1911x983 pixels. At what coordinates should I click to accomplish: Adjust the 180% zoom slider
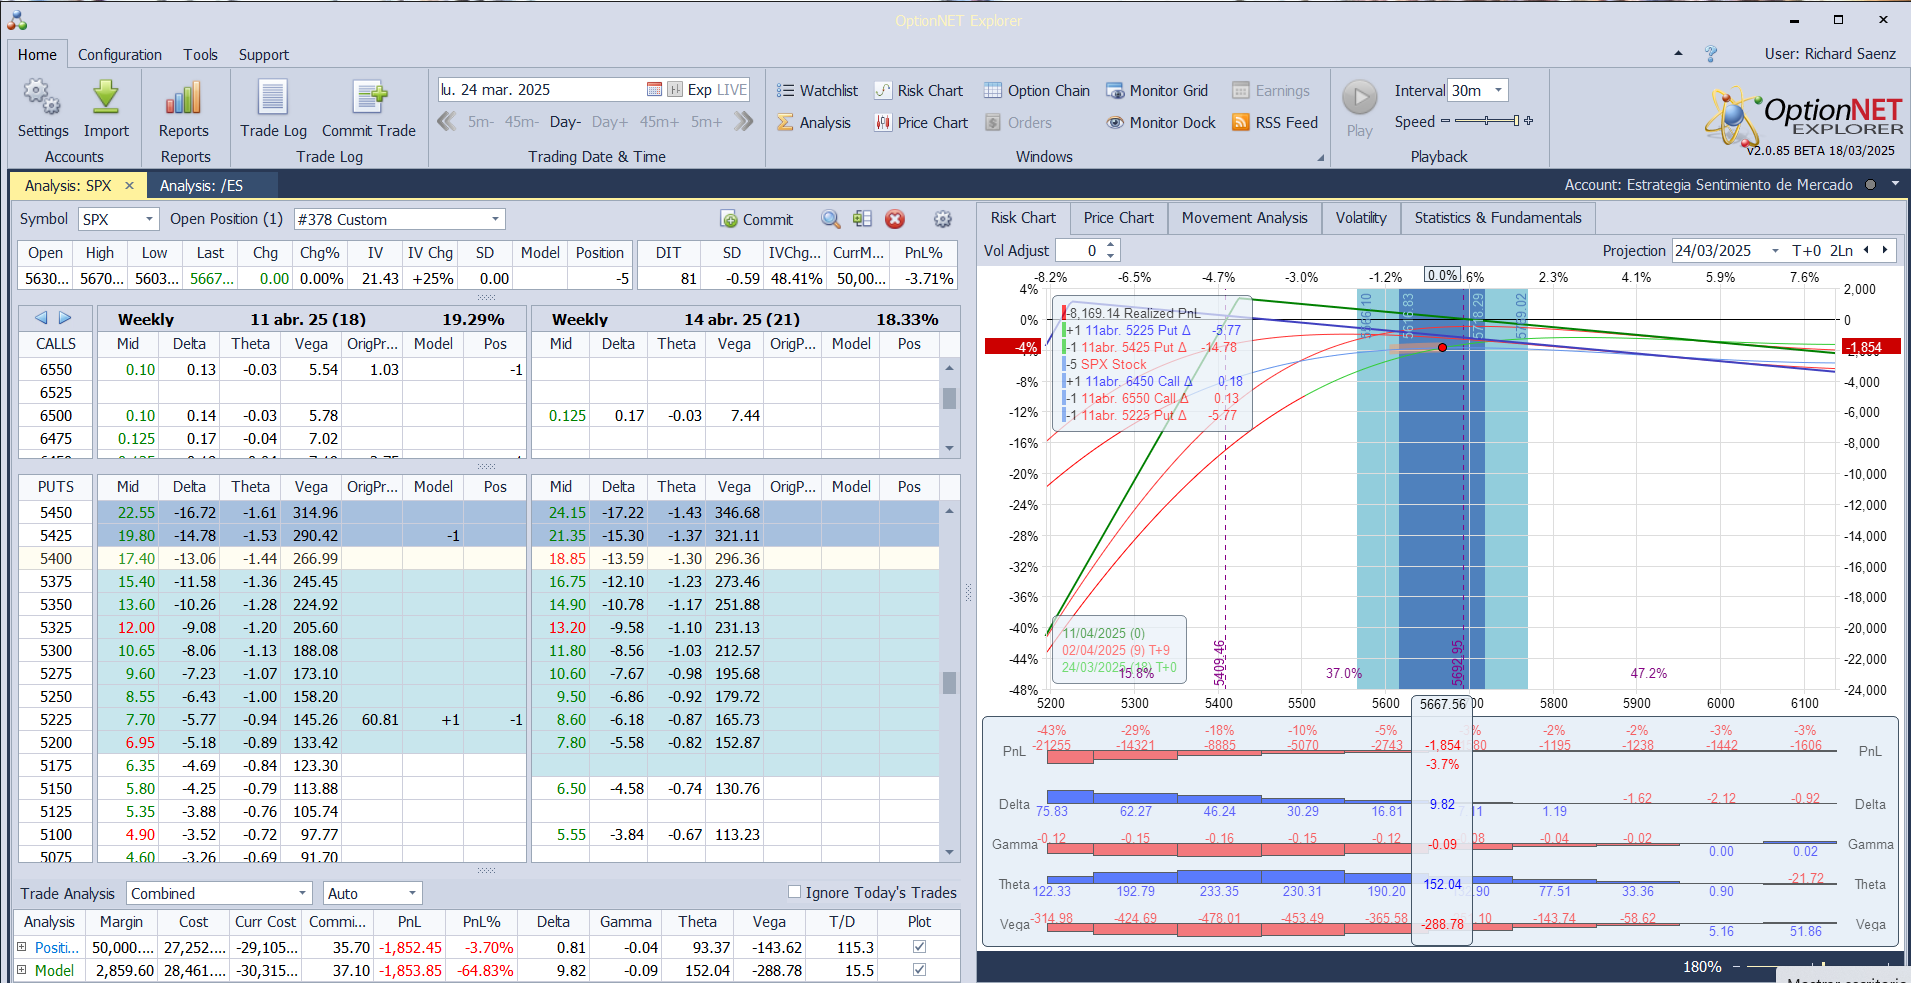(x=1823, y=967)
